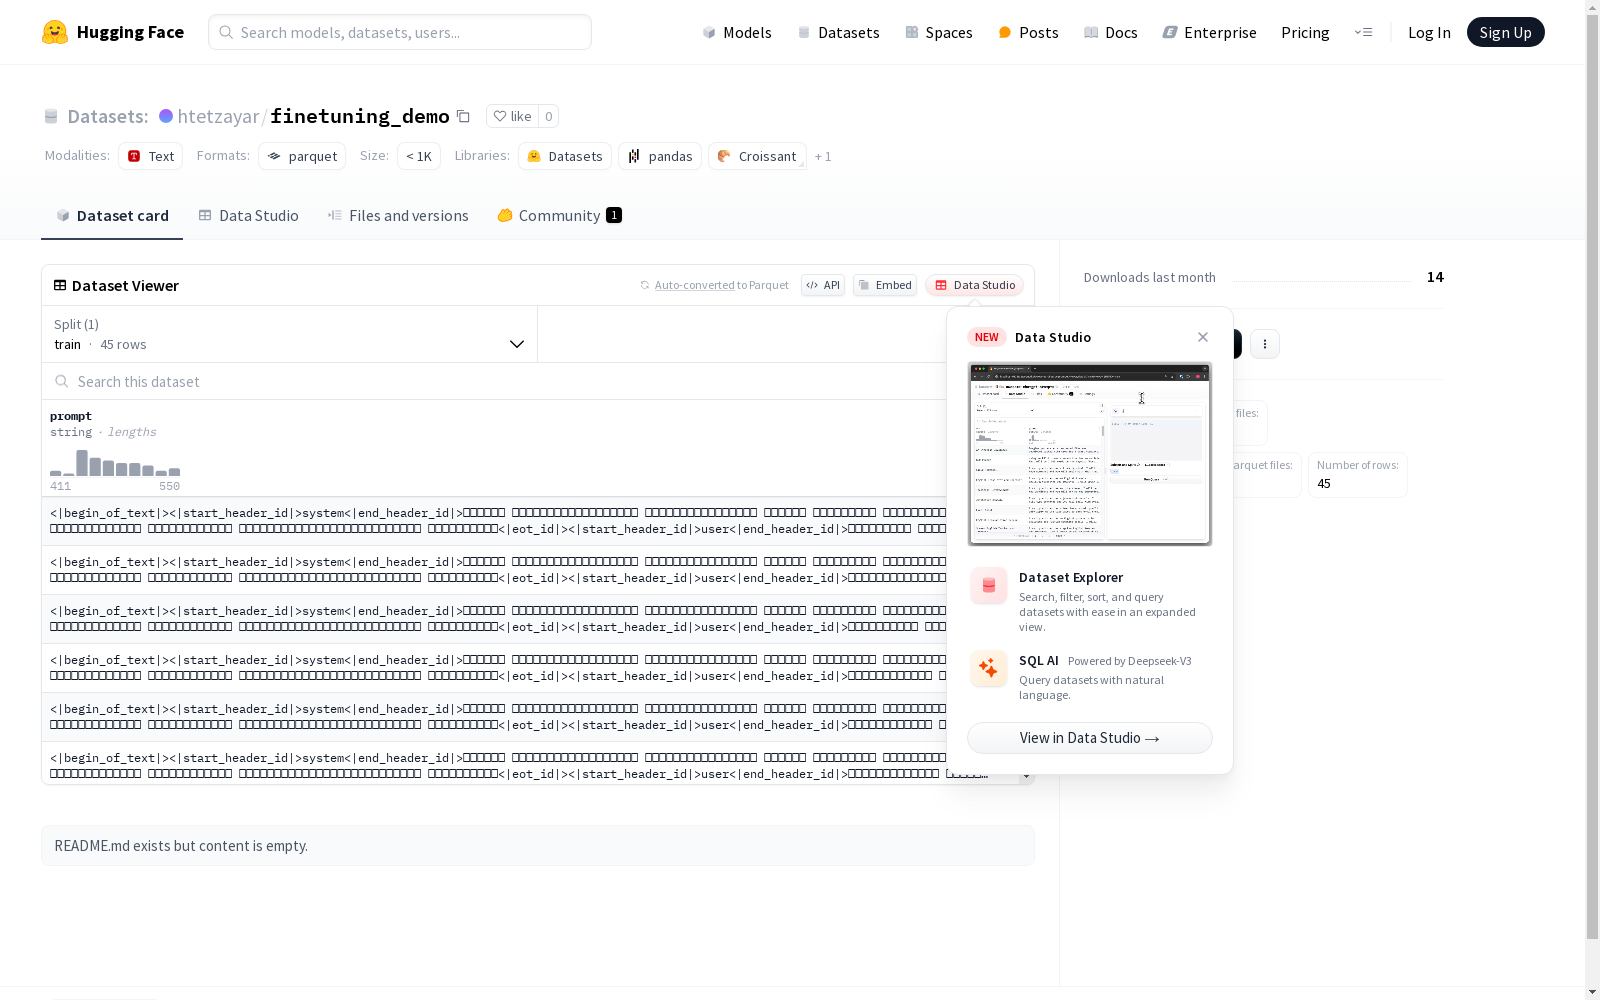
Task: Click the Sign Up button
Action: (x=1505, y=32)
